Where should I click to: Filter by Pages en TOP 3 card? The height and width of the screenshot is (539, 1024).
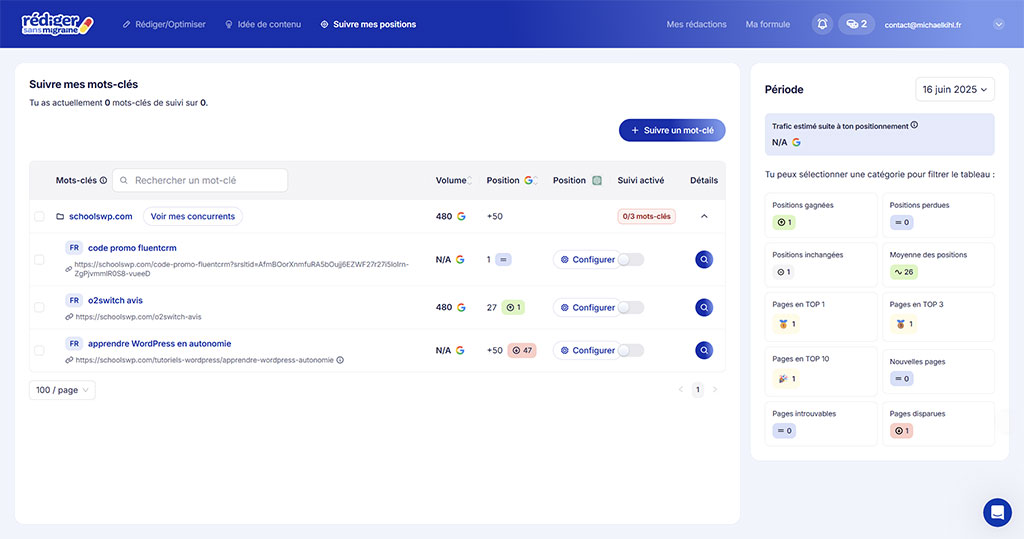(938, 317)
